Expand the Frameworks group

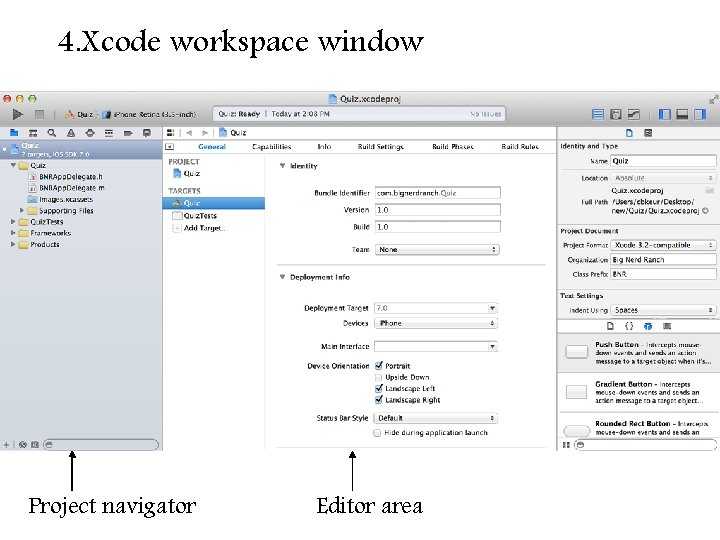point(13,233)
